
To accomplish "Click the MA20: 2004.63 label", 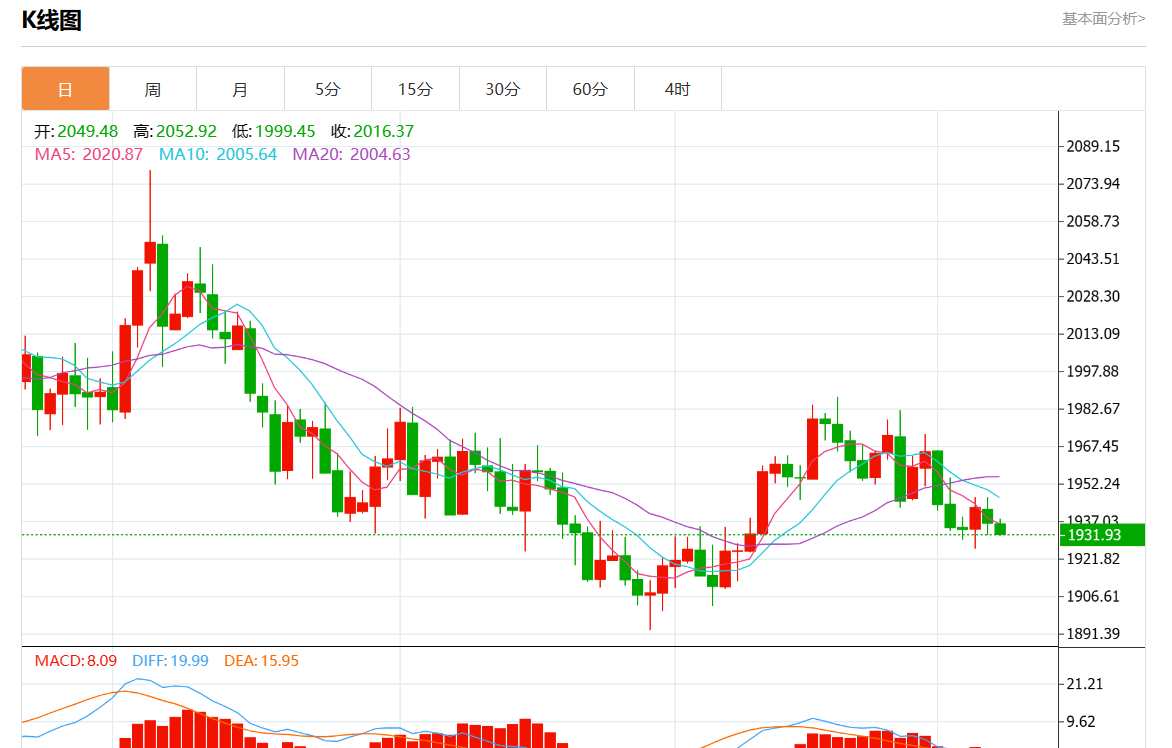I will coord(351,155).
